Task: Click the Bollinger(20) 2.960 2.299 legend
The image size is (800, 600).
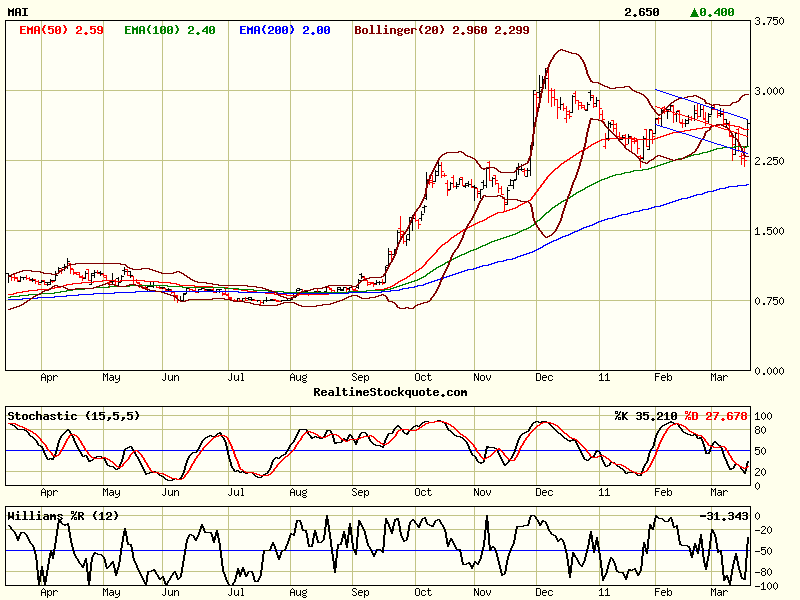Action: pos(442,30)
